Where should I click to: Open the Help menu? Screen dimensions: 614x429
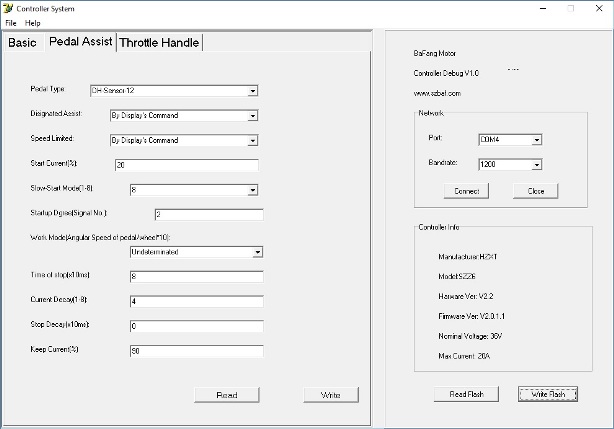33,23
